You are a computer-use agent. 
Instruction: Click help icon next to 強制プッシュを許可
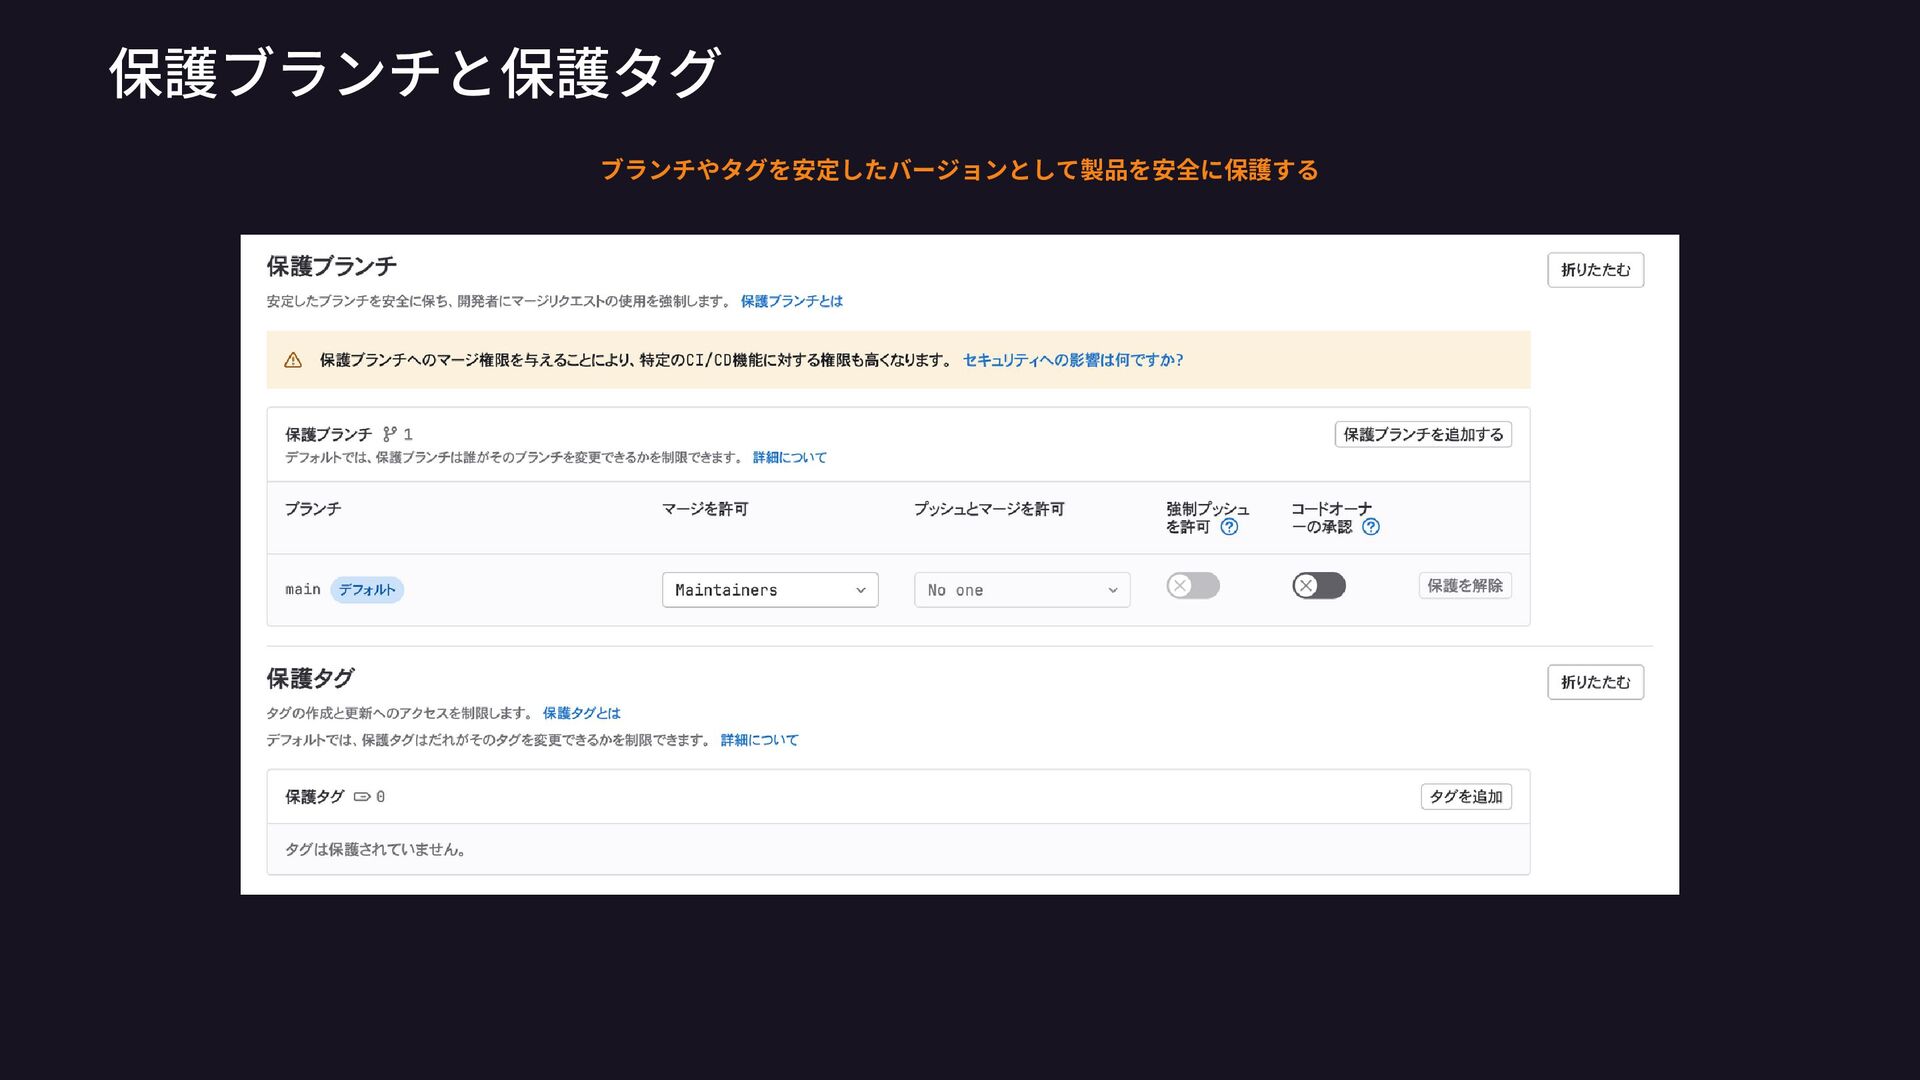(1229, 527)
